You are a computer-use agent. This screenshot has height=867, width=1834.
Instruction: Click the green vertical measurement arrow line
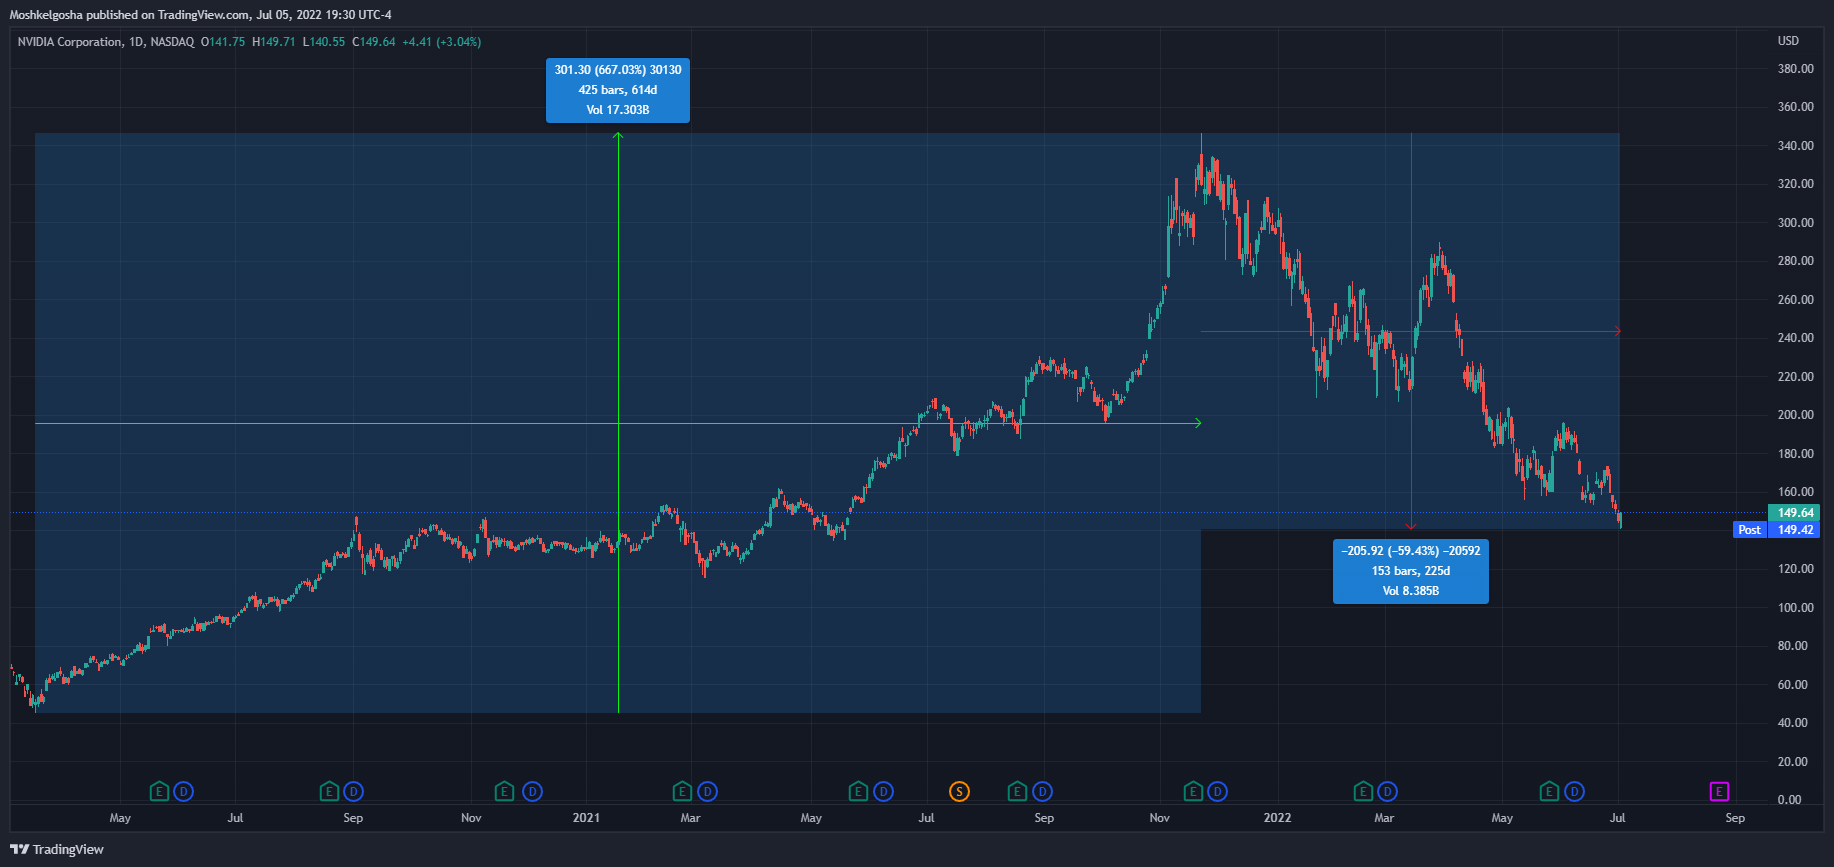618,423
